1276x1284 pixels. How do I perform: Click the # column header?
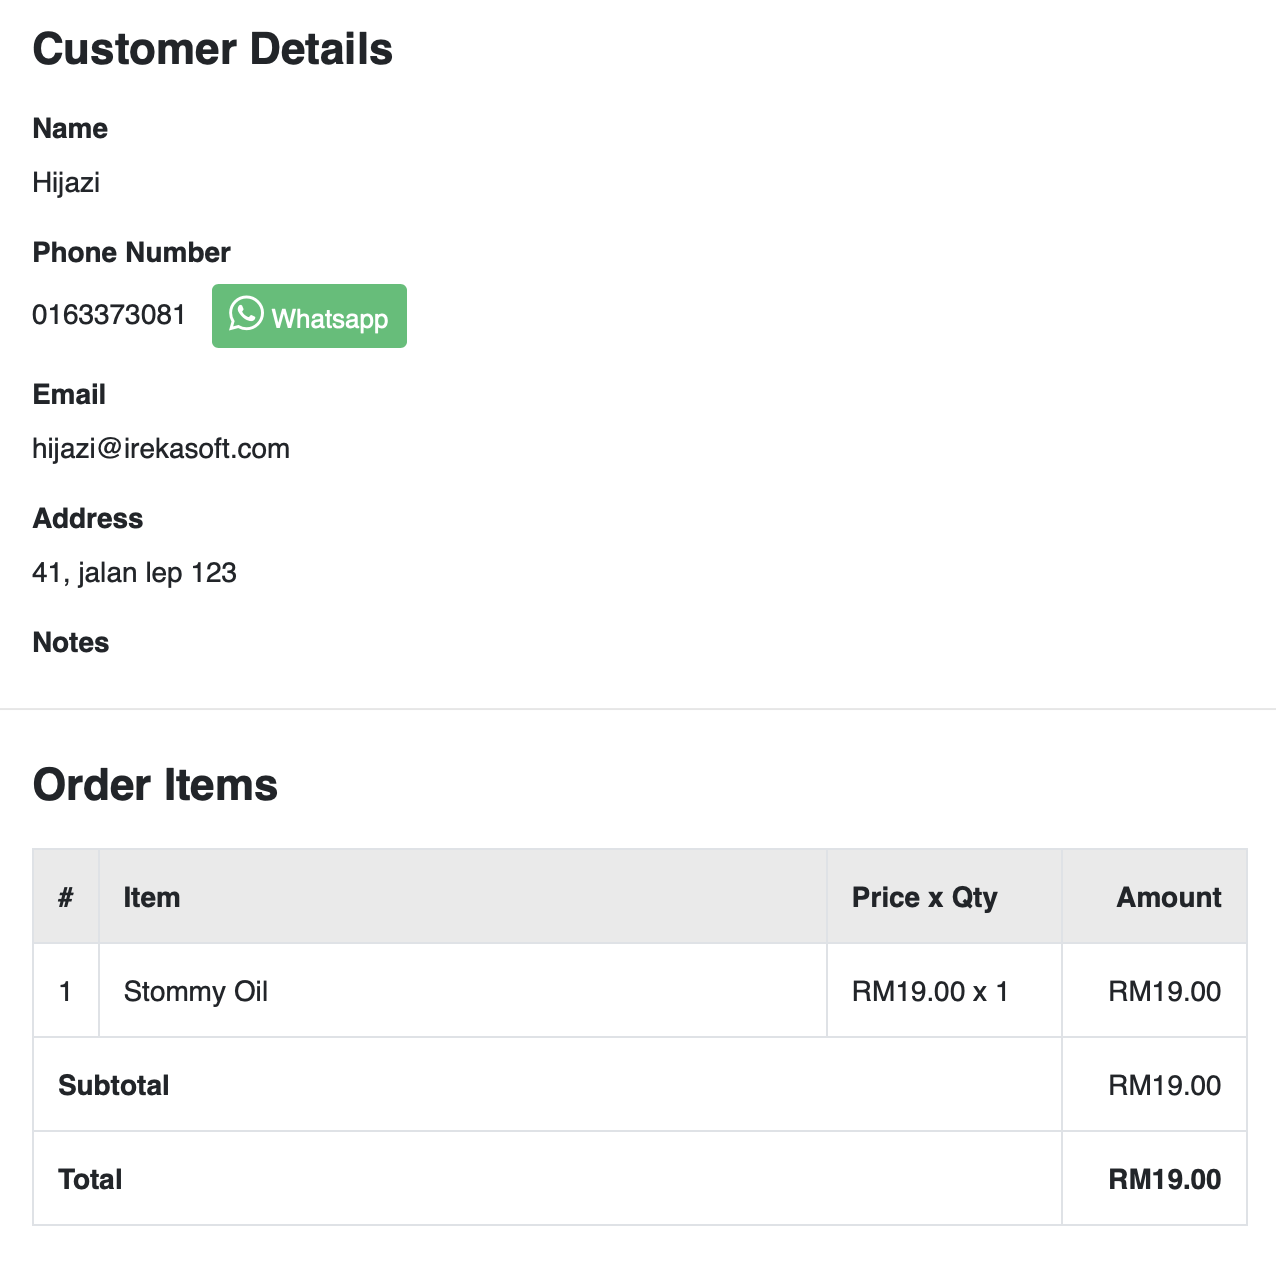click(66, 897)
